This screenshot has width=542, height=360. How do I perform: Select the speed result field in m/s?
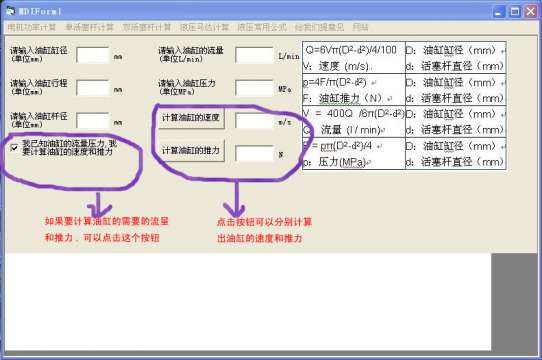(254, 121)
